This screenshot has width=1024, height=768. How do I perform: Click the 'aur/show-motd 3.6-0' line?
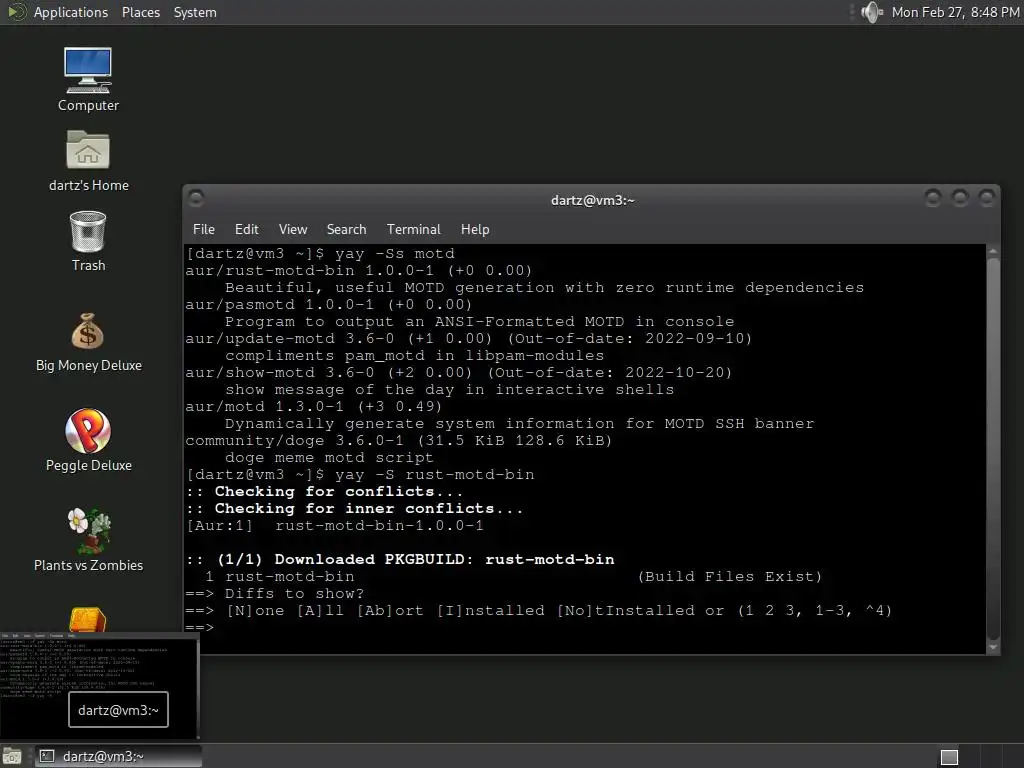coord(459,372)
